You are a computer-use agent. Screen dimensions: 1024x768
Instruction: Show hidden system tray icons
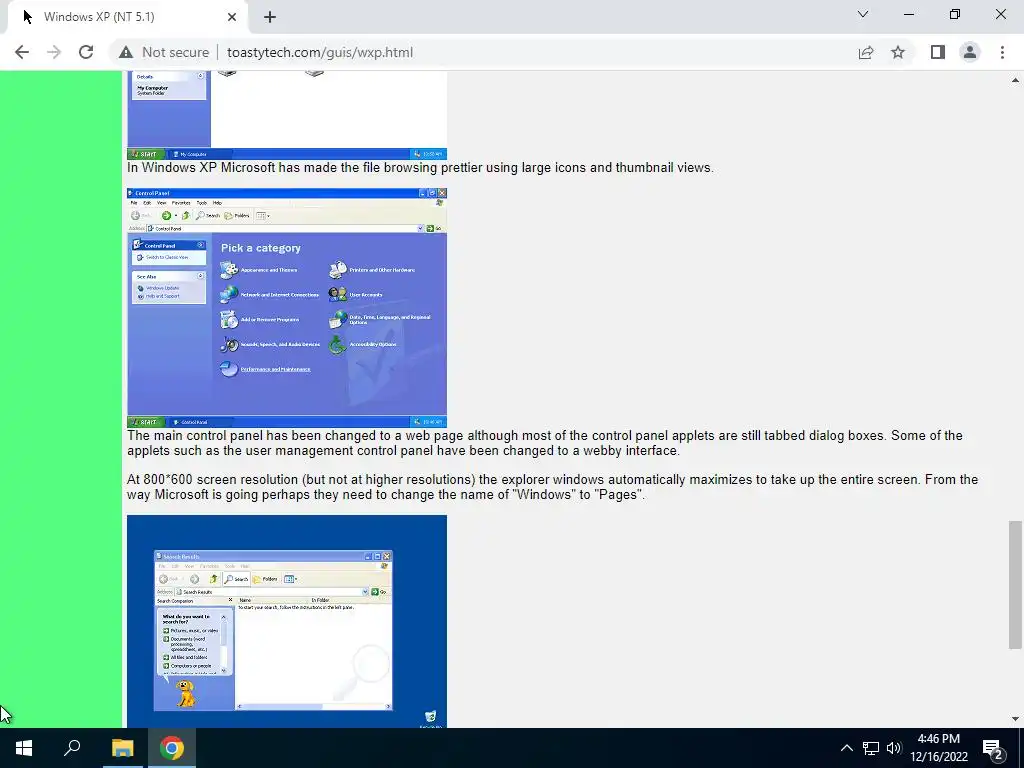[x=846, y=748]
